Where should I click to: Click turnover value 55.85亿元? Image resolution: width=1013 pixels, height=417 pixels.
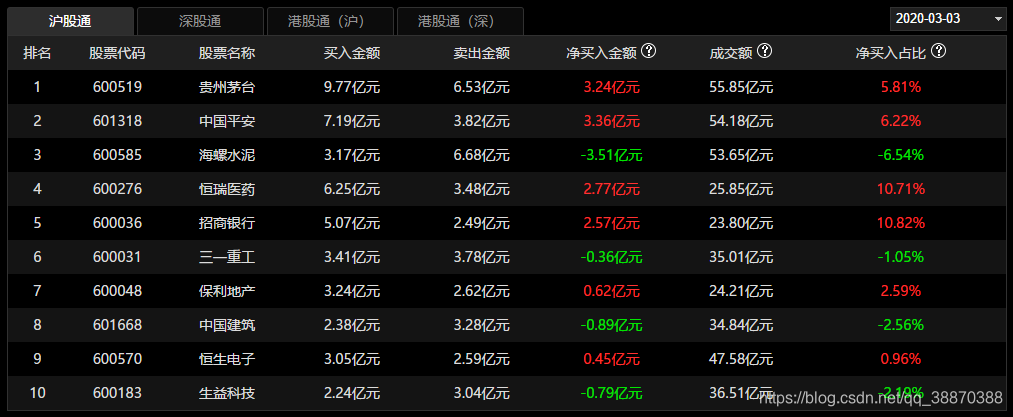point(741,87)
